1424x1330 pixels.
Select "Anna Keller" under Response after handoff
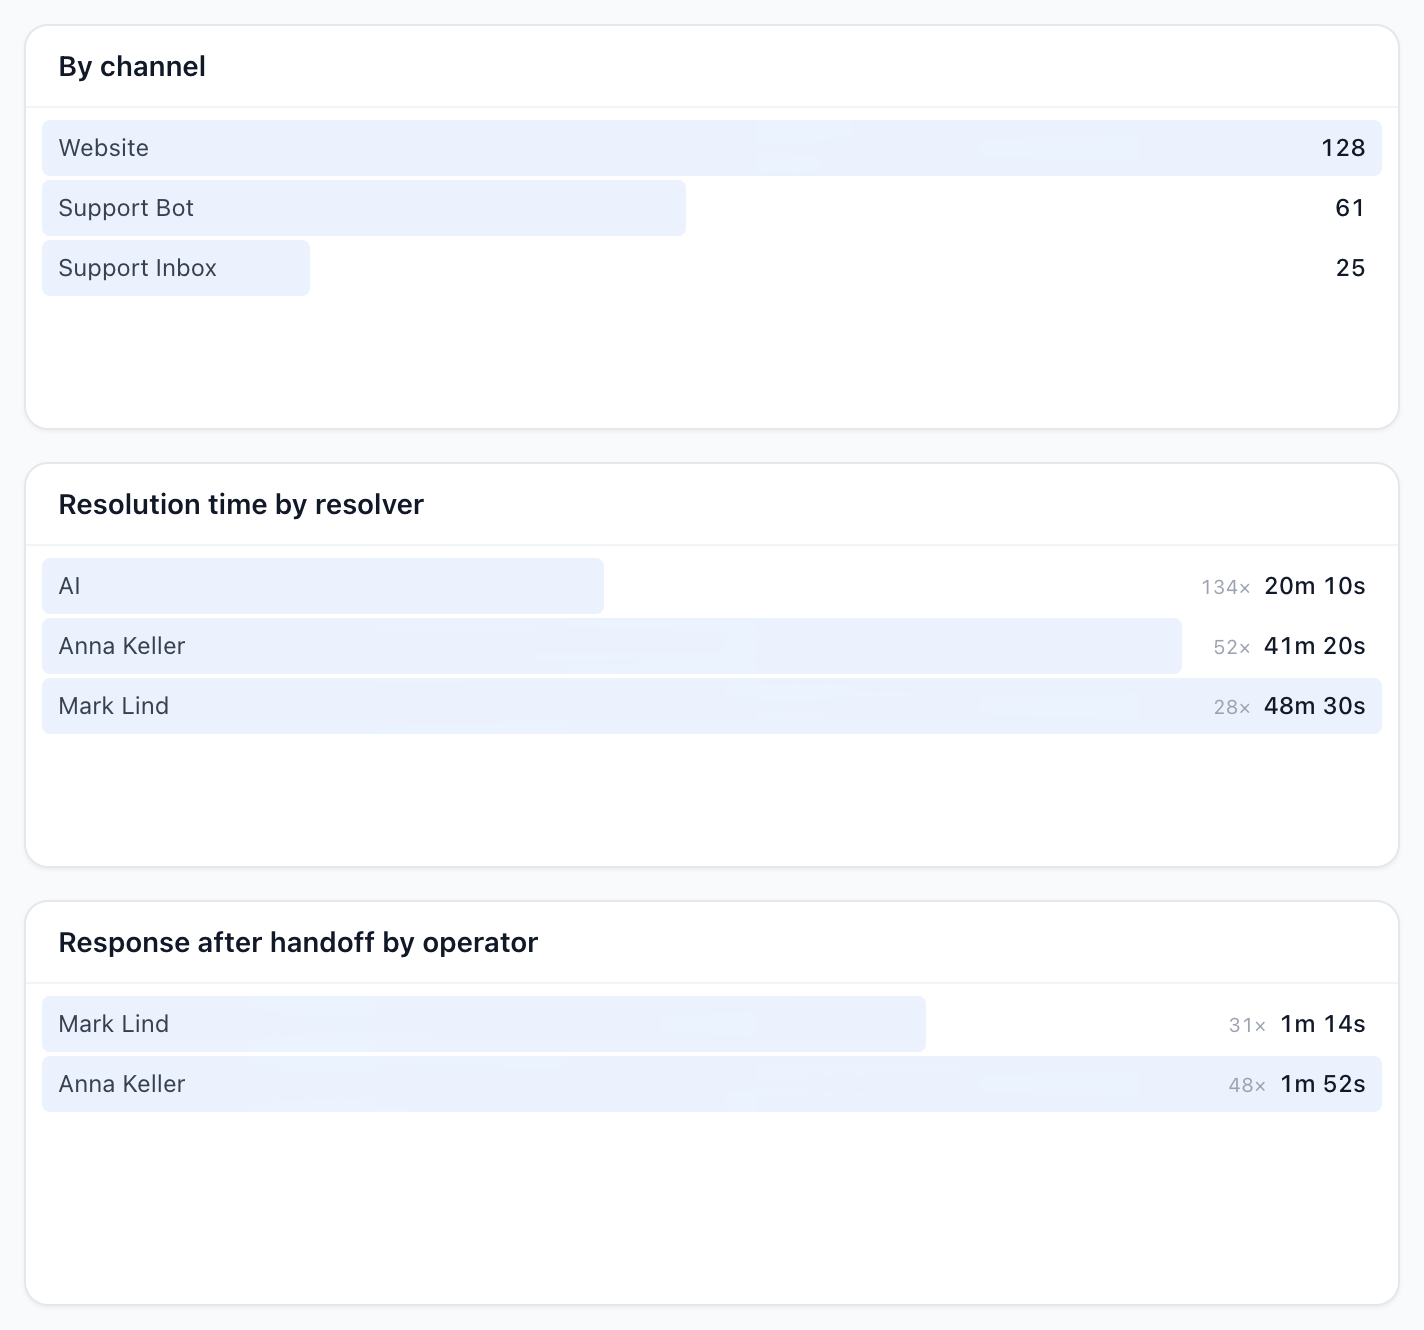[122, 1084]
